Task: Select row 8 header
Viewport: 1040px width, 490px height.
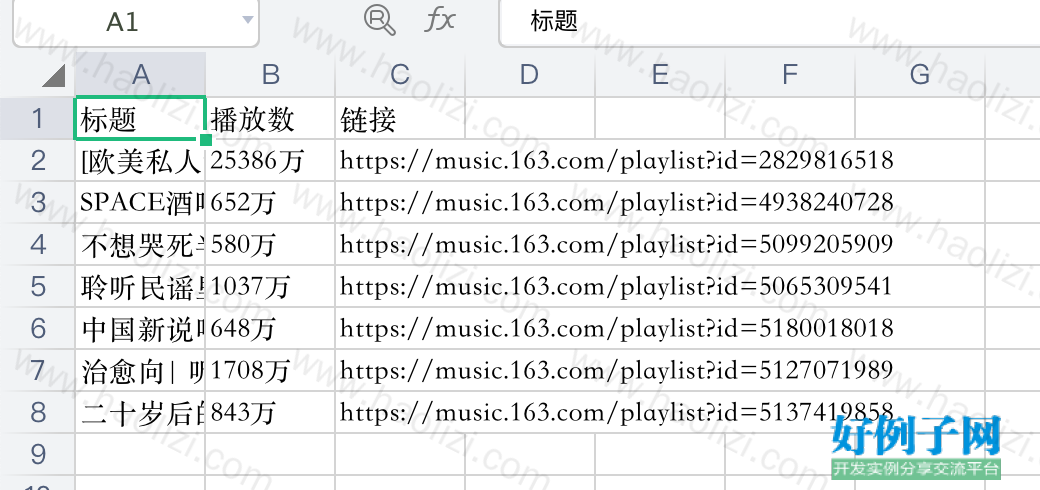Action: (x=37, y=411)
